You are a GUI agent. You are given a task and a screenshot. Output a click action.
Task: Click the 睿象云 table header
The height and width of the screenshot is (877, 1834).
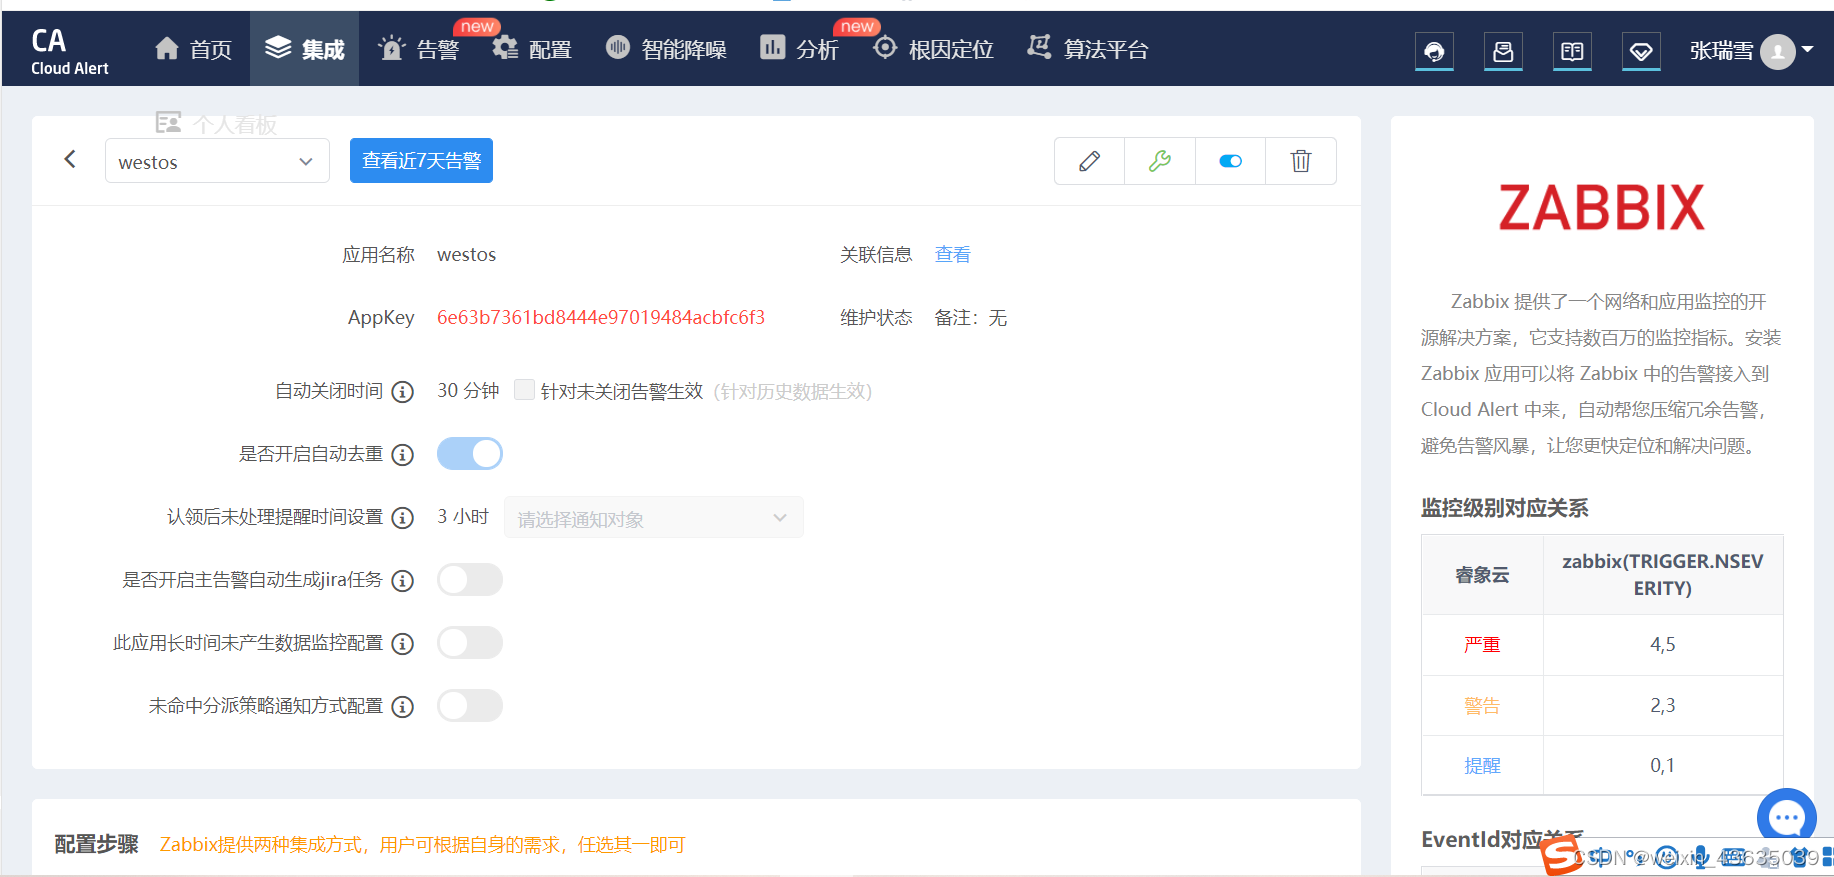1482,575
